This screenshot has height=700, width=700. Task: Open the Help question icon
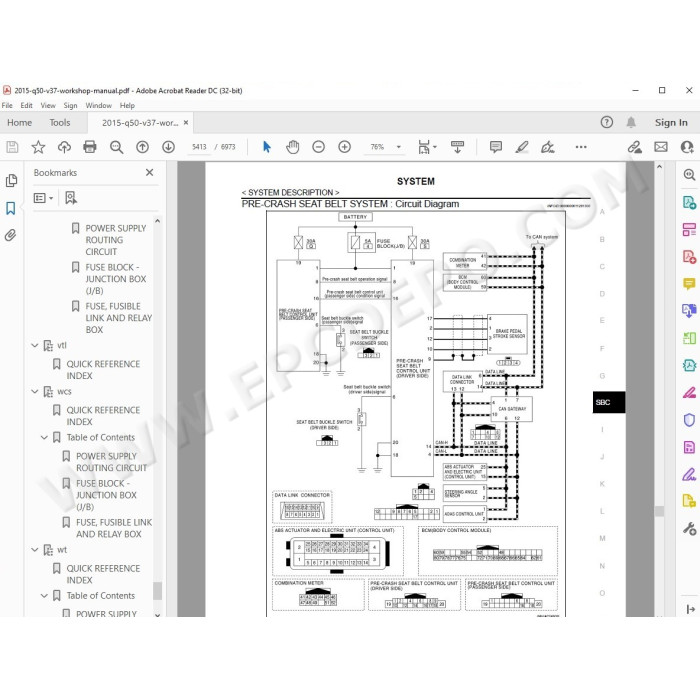607,122
